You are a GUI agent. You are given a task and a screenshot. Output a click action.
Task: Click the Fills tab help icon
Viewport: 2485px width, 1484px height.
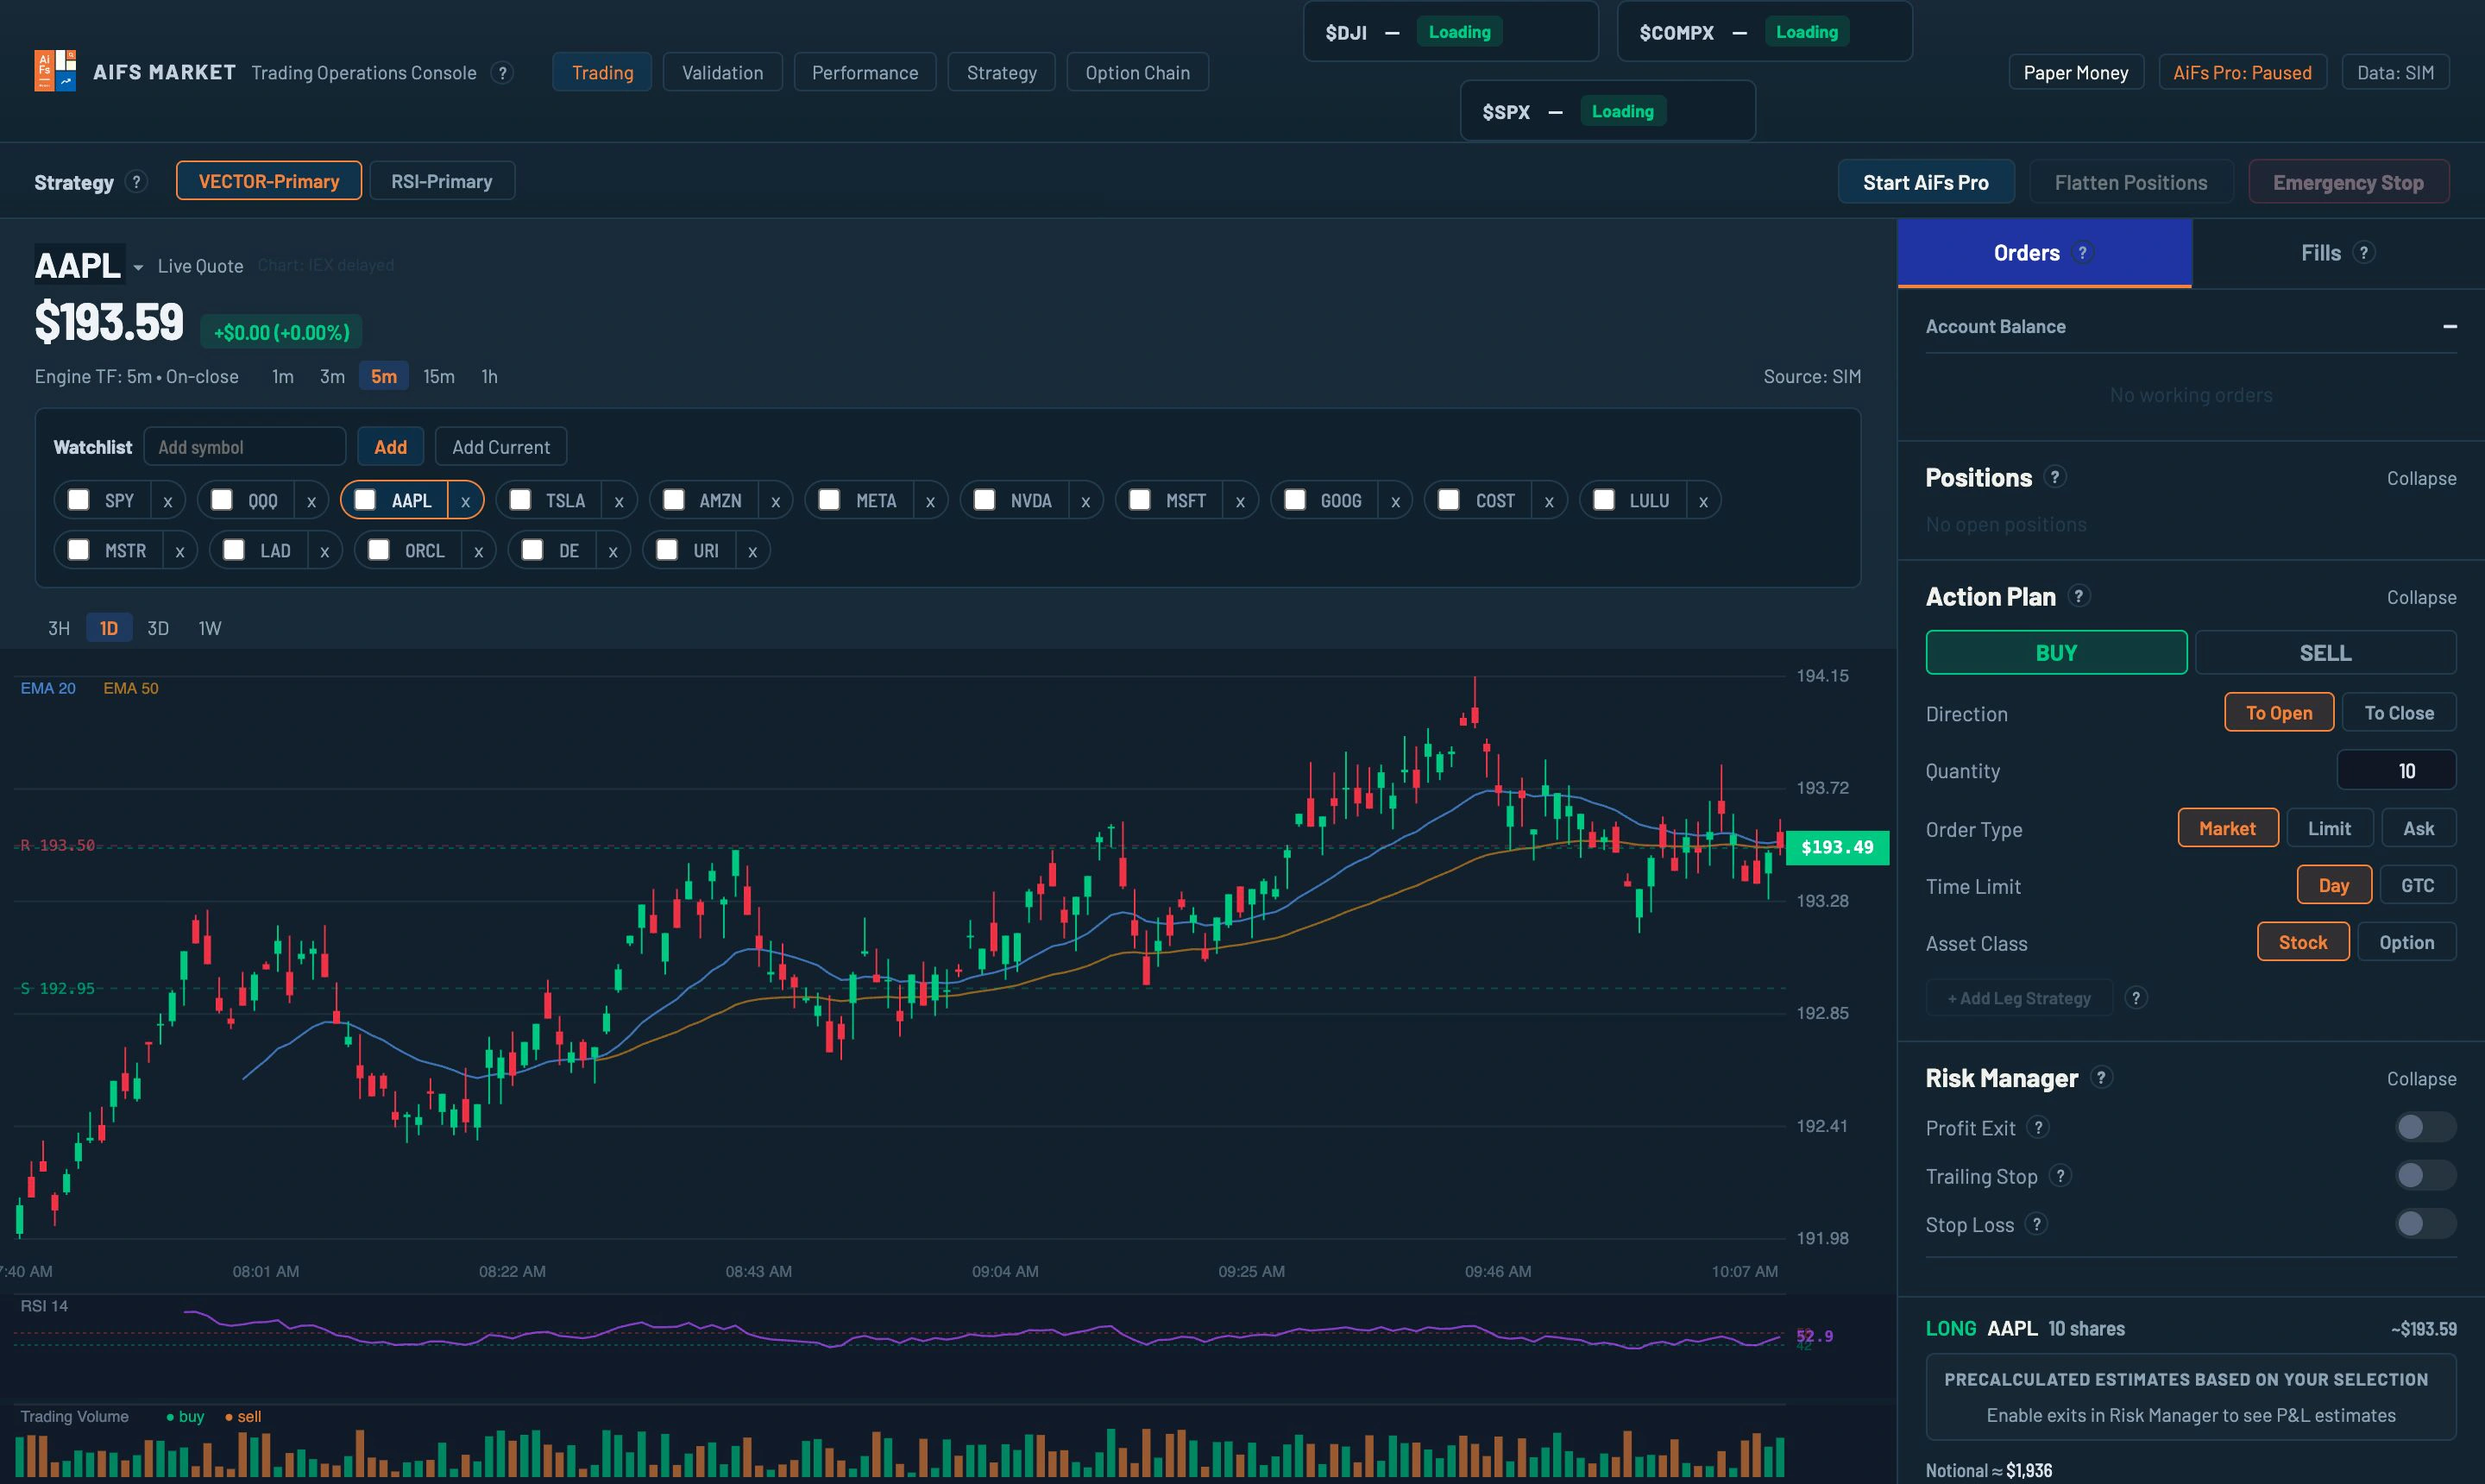point(2364,253)
